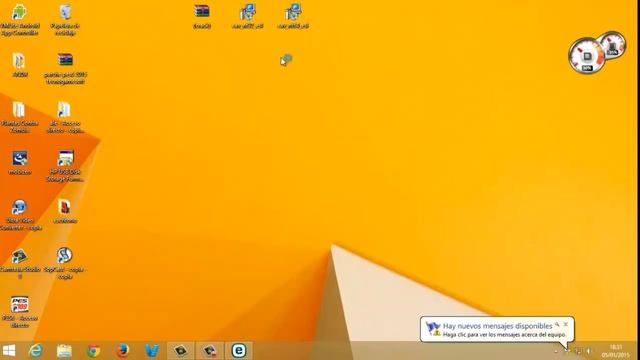Close the notification balloon
This screenshot has width=640, height=360.
566,324
